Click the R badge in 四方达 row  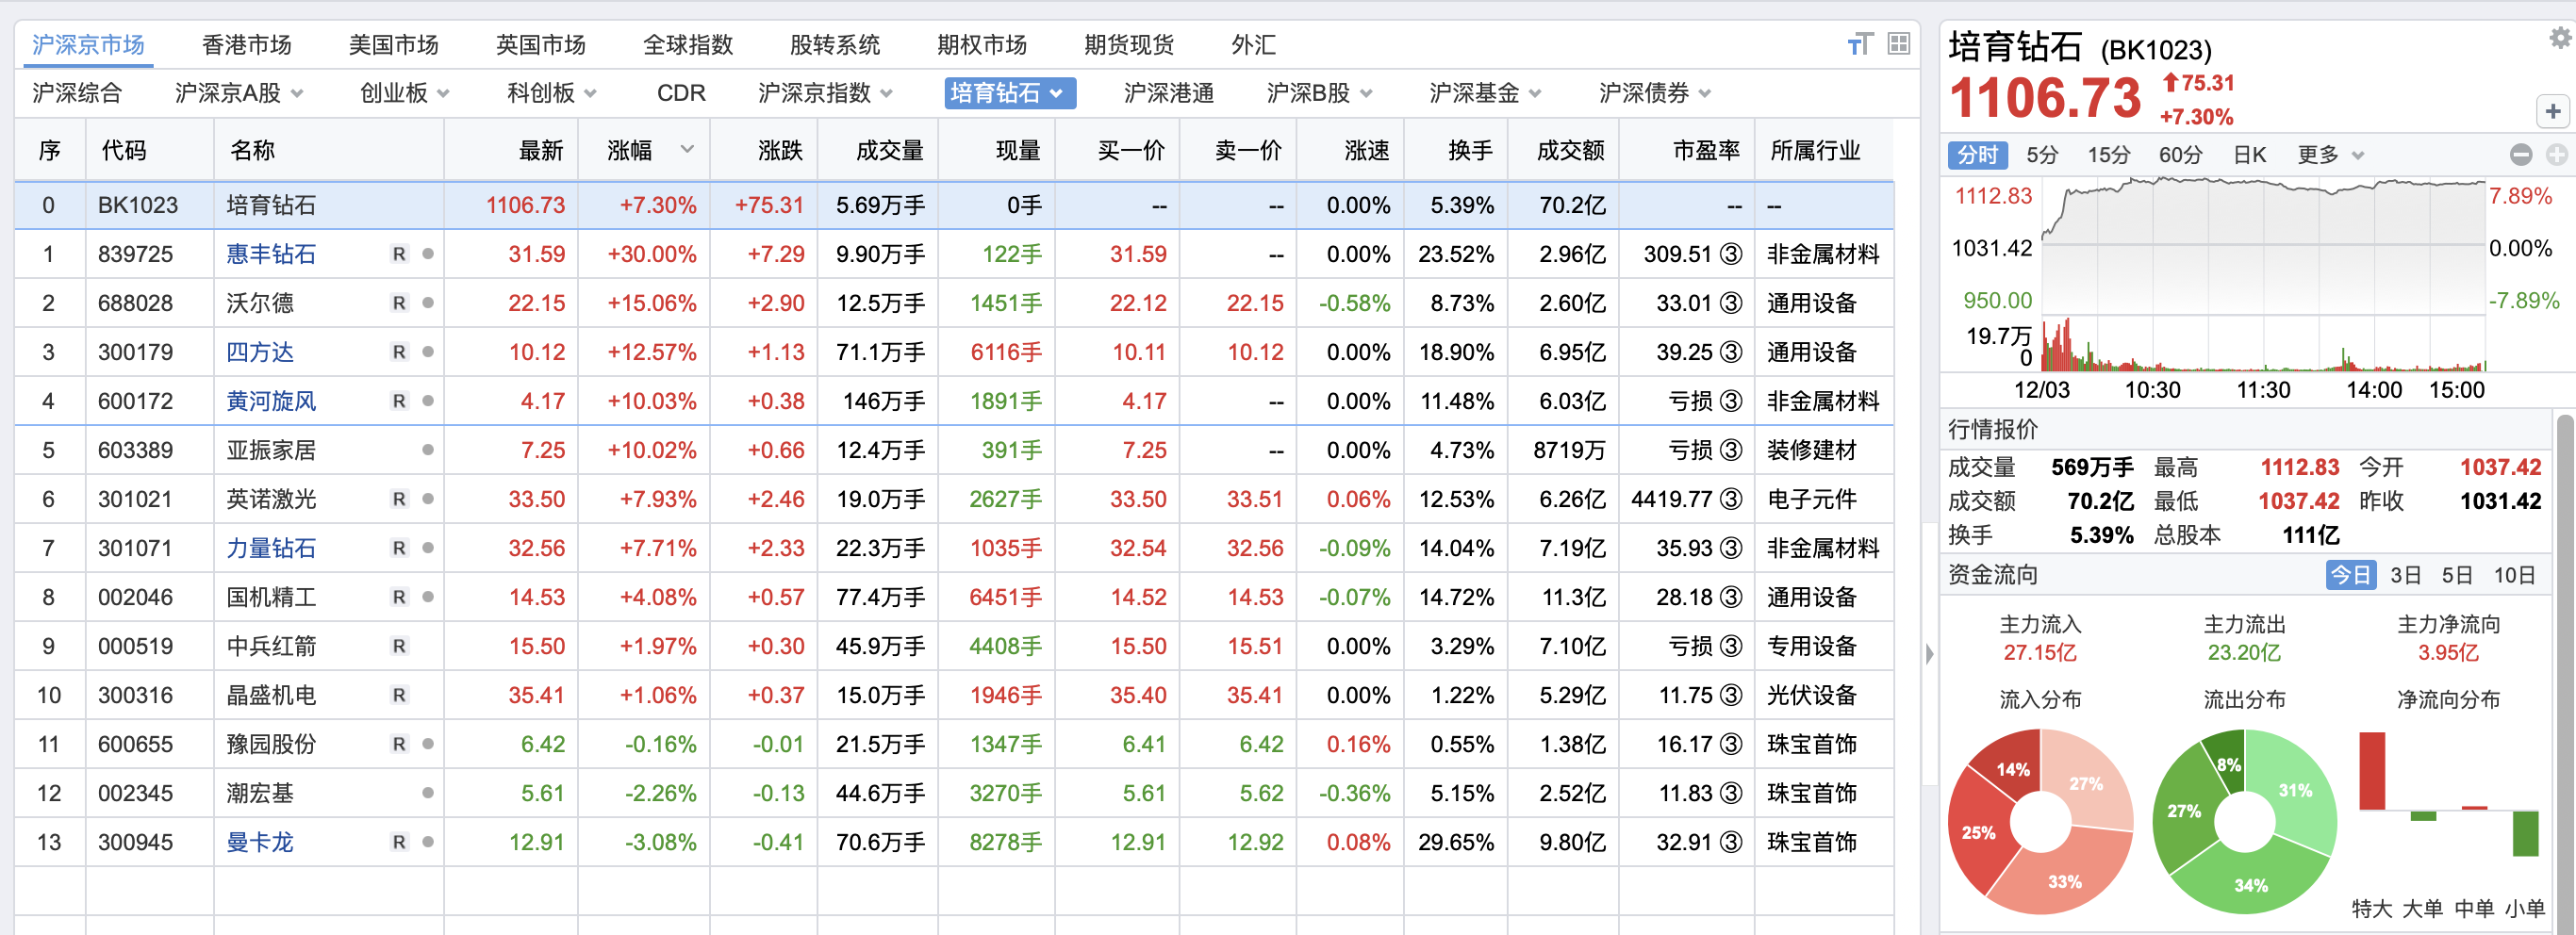pos(399,352)
